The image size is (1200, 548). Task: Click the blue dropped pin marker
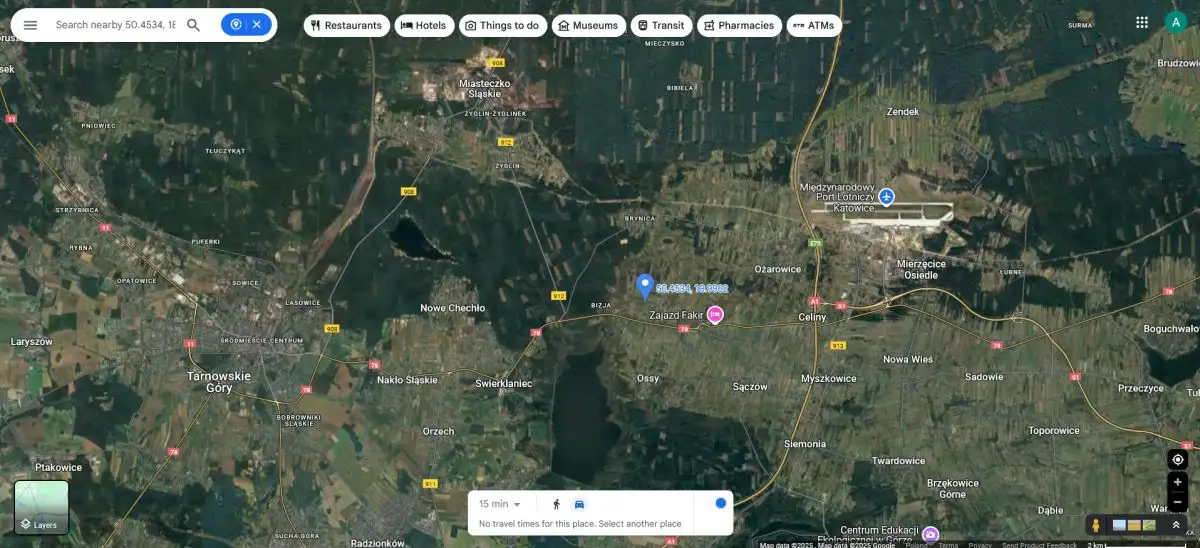(x=645, y=286)
